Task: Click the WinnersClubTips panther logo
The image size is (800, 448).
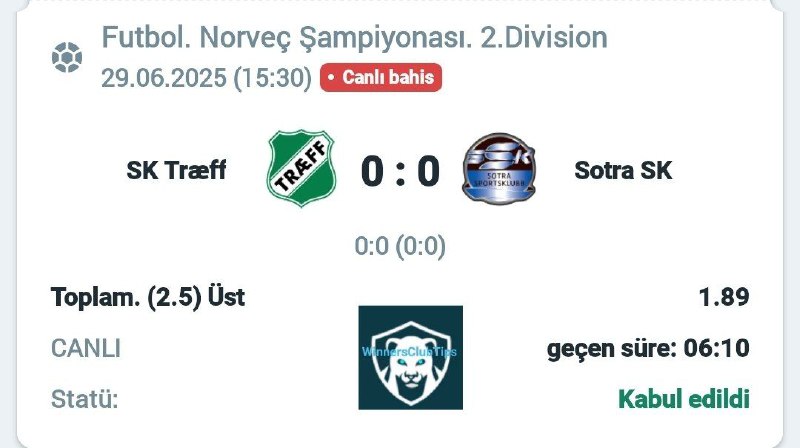Action: pyautogui.click(x=411, y=358)
